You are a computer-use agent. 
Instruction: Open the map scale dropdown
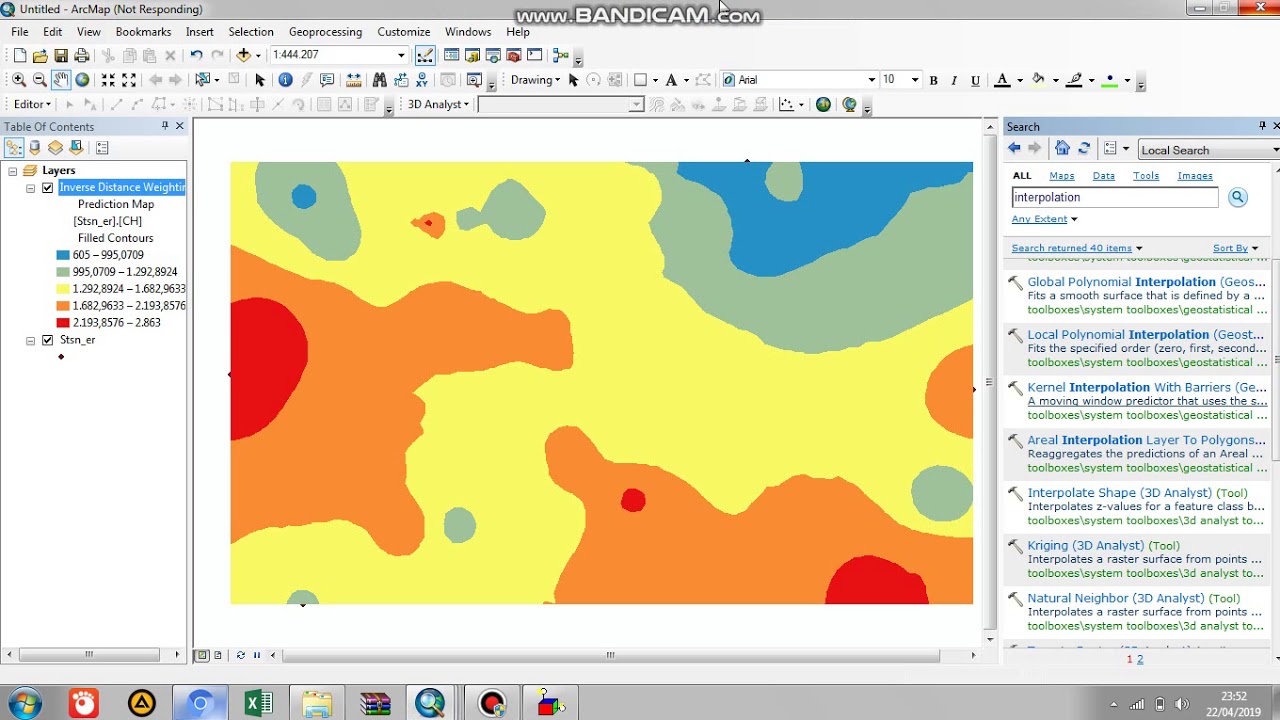click(401, 56)
